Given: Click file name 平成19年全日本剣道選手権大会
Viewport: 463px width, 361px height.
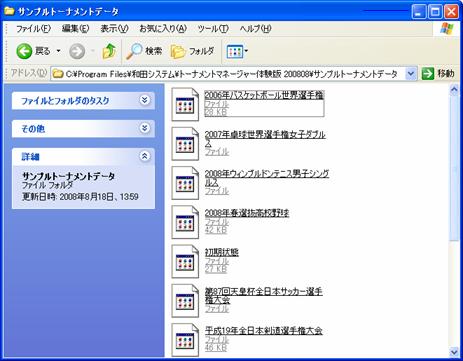Looking at the screenshot, I should (x=263, y=331).
